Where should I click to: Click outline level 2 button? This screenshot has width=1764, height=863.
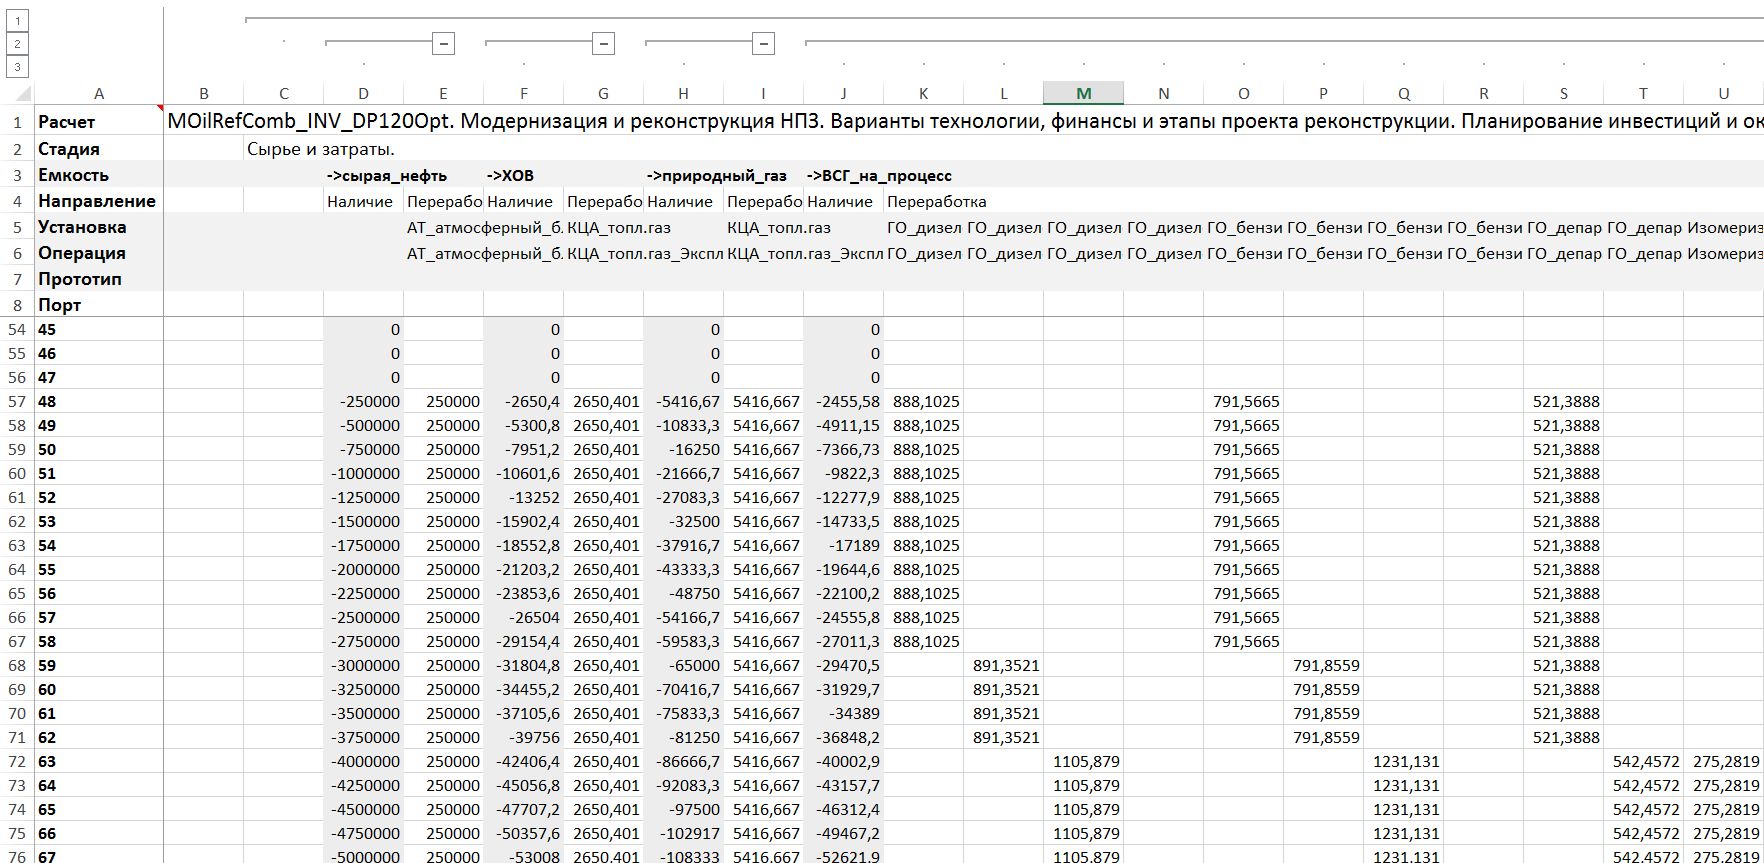(17, 44)
